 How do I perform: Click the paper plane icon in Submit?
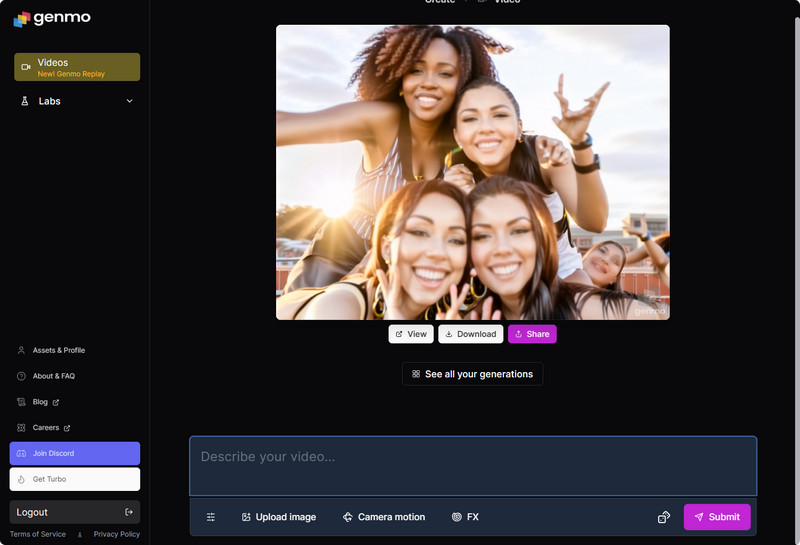[x=699, y=517]
